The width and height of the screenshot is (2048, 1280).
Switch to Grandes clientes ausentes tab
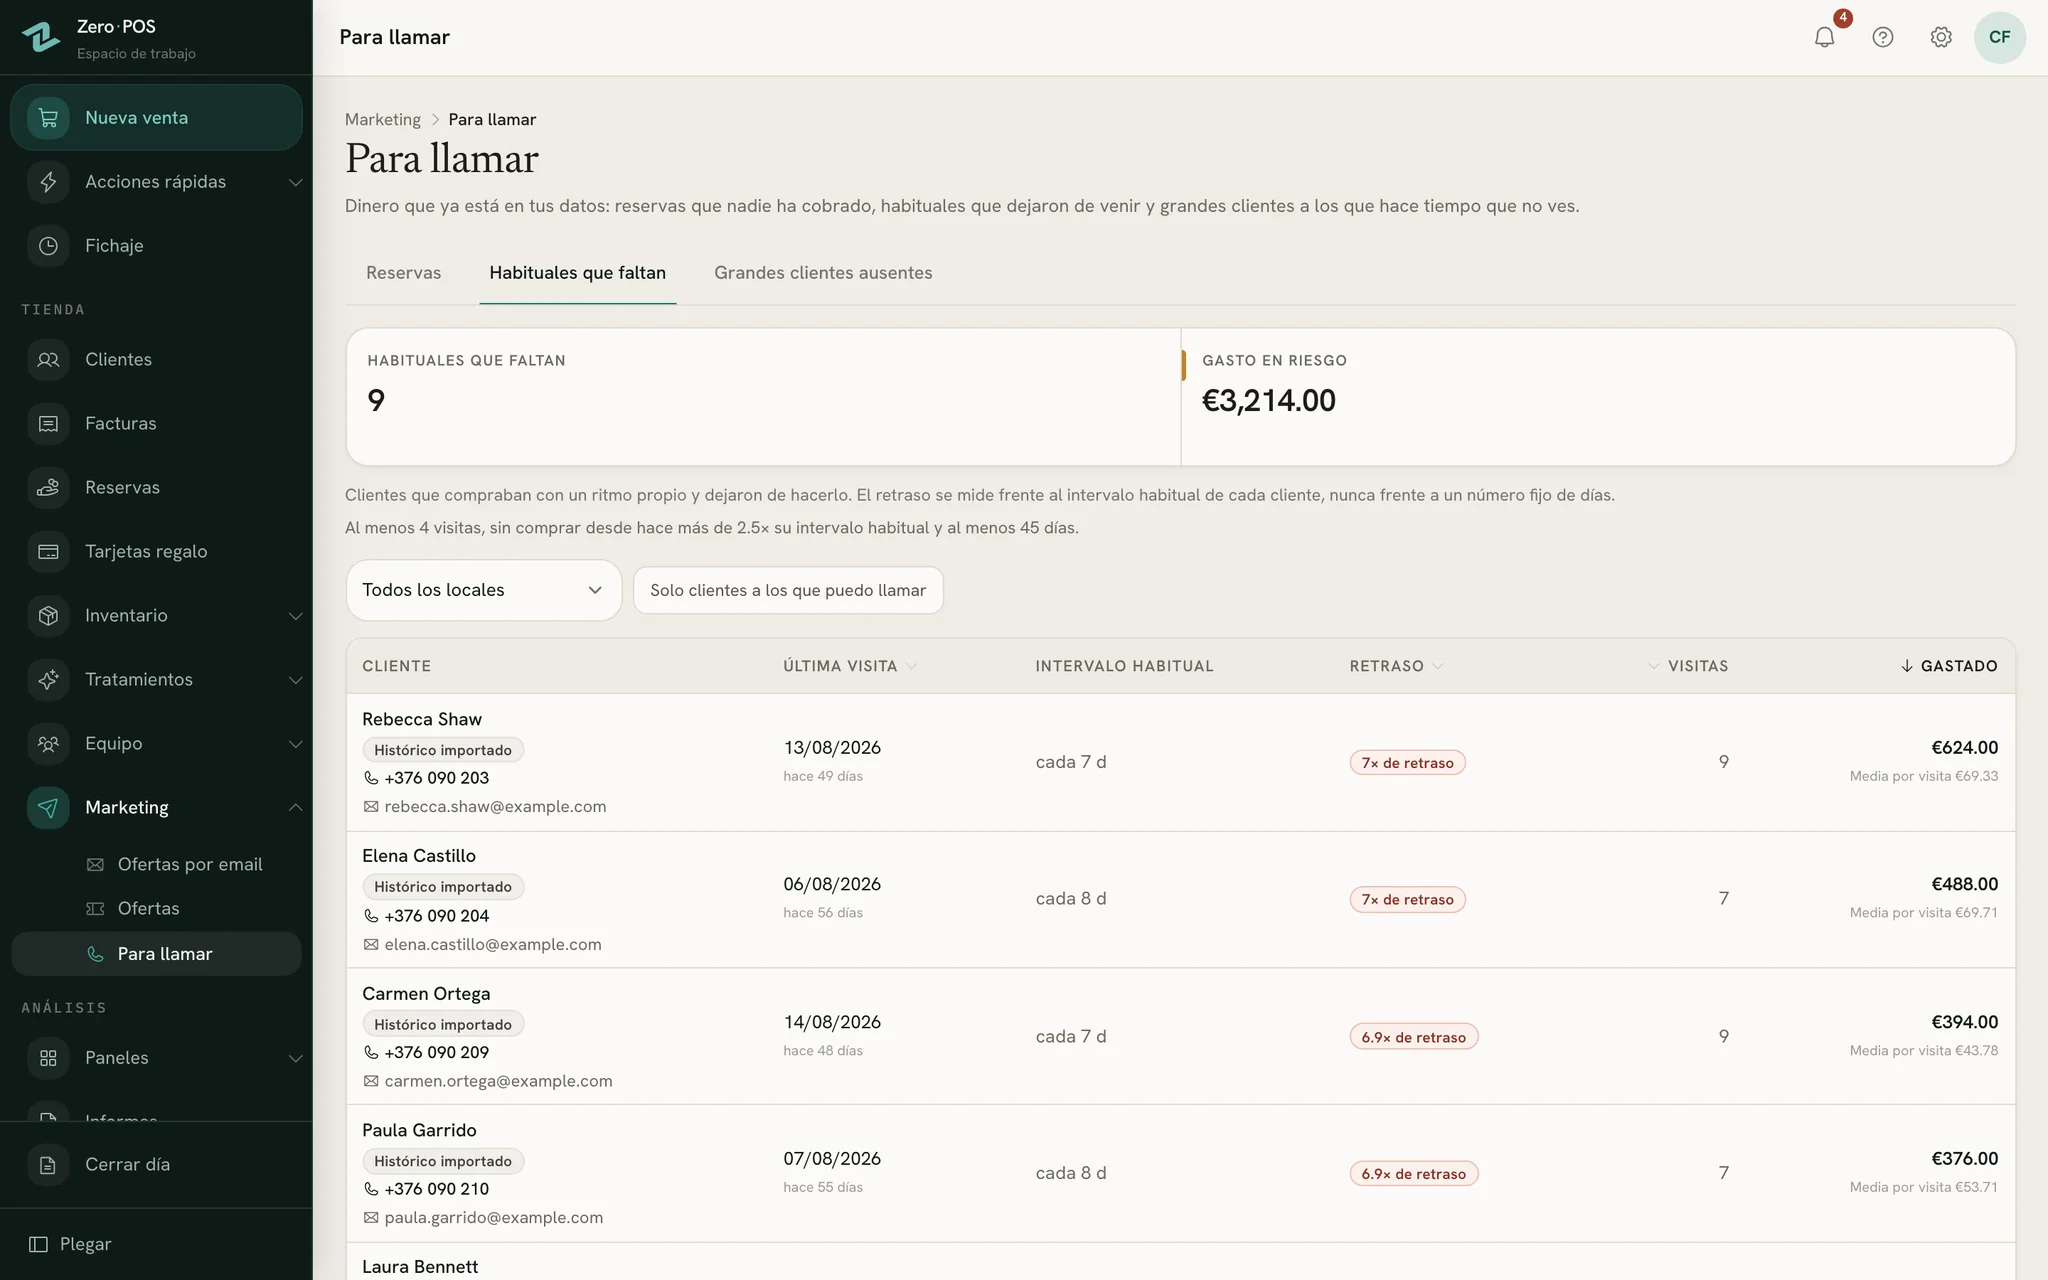coord(823,273)
